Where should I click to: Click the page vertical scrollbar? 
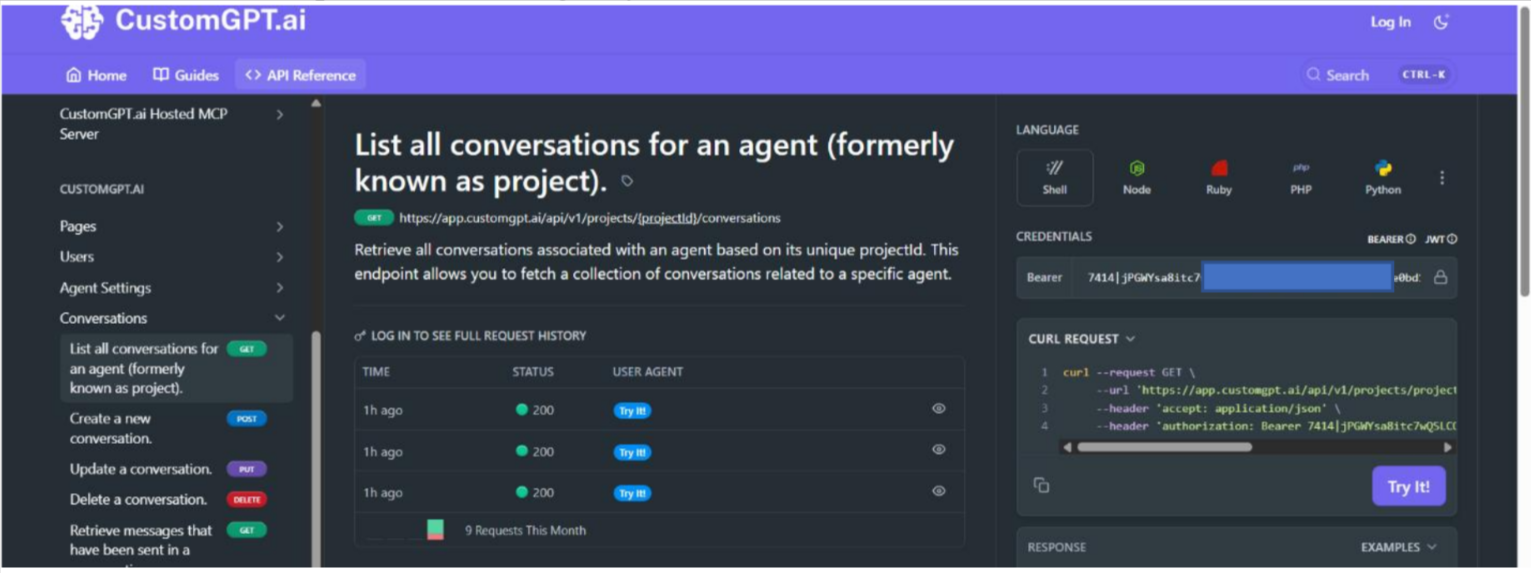point(1523,150)
